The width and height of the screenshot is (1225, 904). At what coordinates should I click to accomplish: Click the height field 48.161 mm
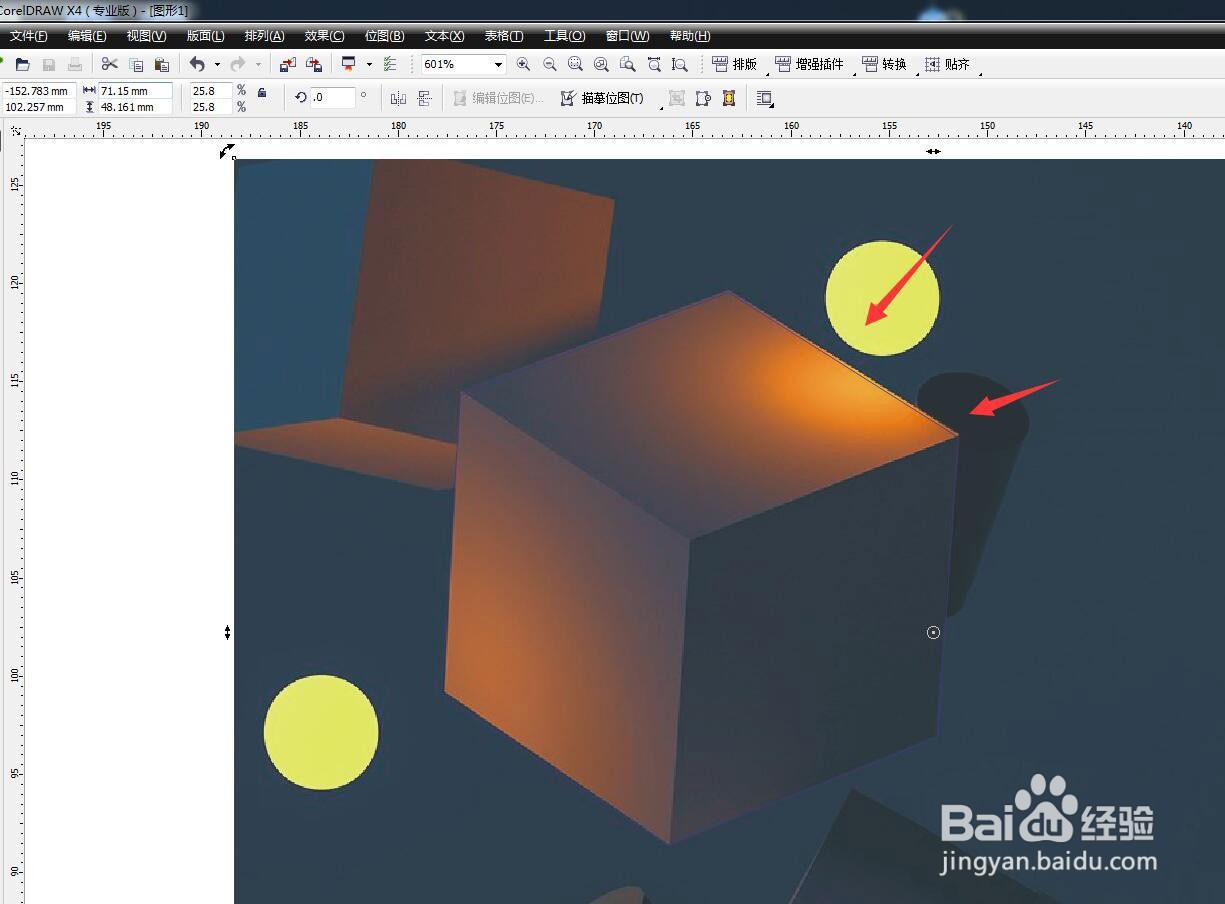(135, 107)
